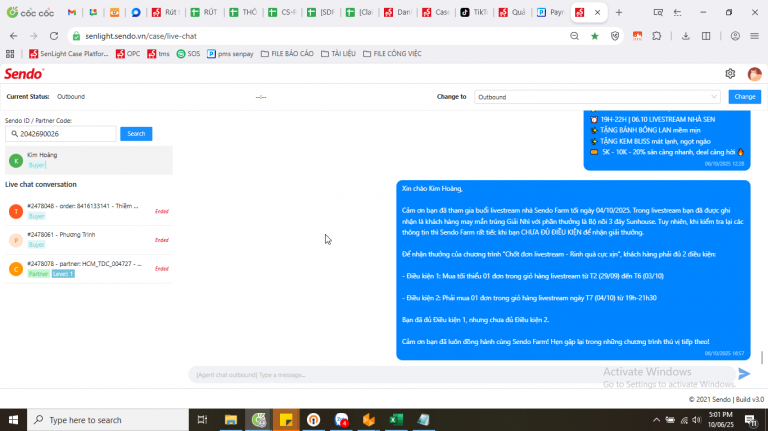Go back to the previous page

click(x=14, y=36)
